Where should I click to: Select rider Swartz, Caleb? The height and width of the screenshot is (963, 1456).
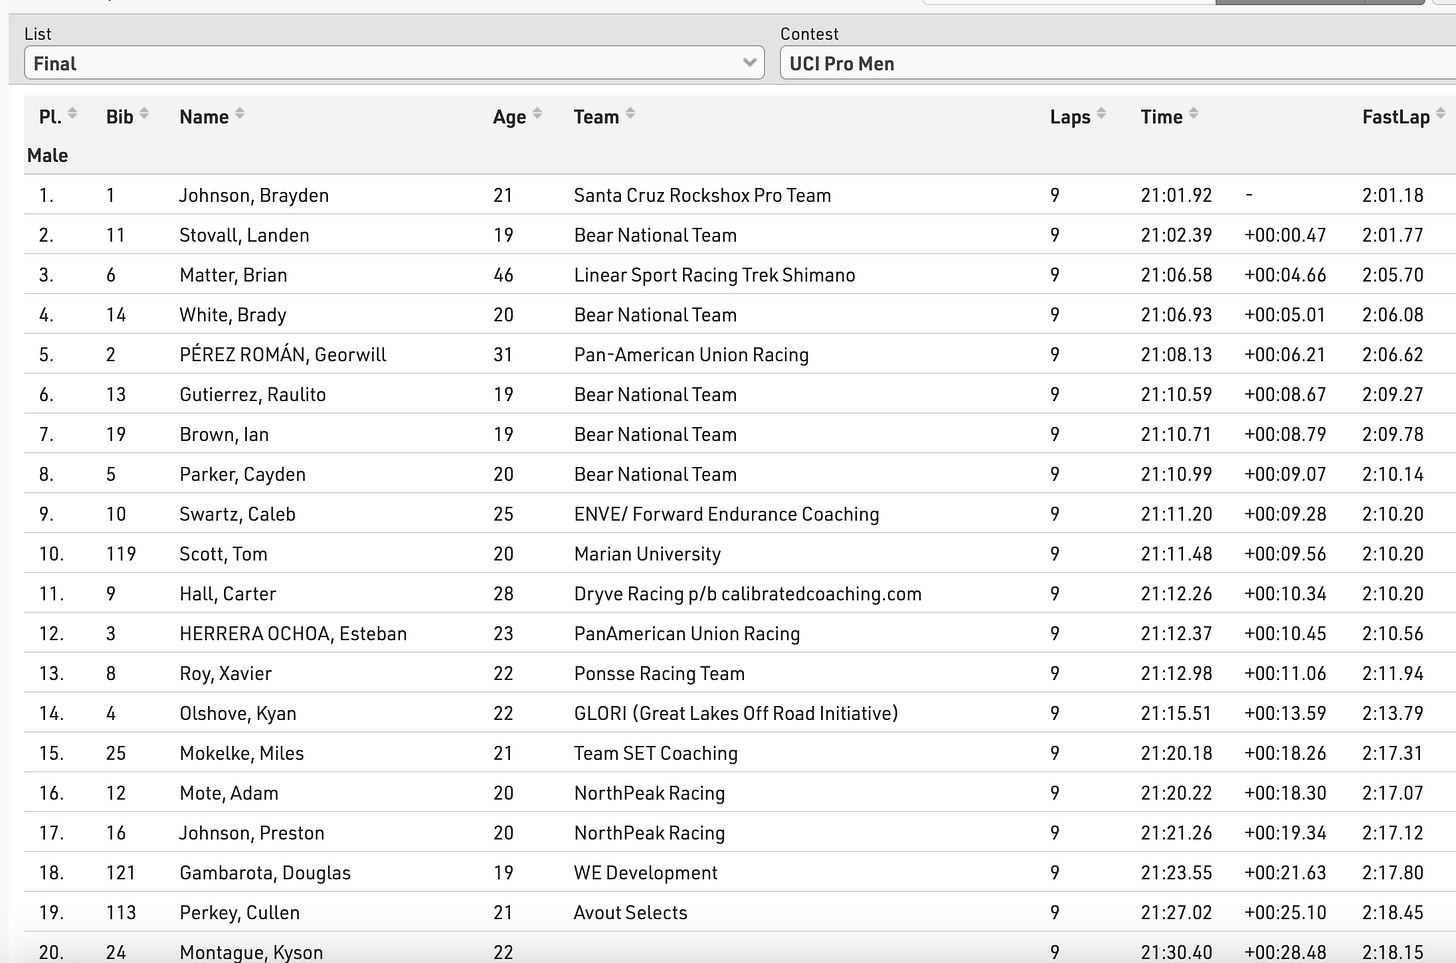click(x=238, y=515)
